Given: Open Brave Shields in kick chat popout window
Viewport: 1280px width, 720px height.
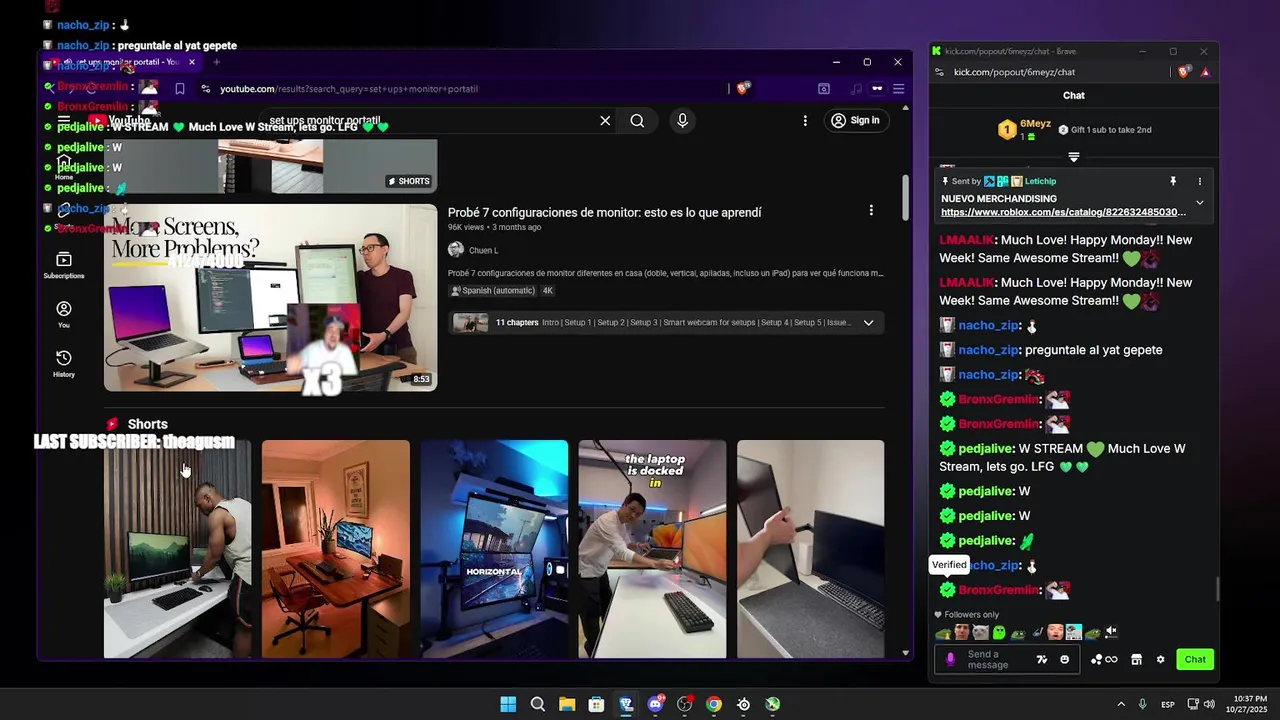Looking at the screenshot, I should point(1184,72).
